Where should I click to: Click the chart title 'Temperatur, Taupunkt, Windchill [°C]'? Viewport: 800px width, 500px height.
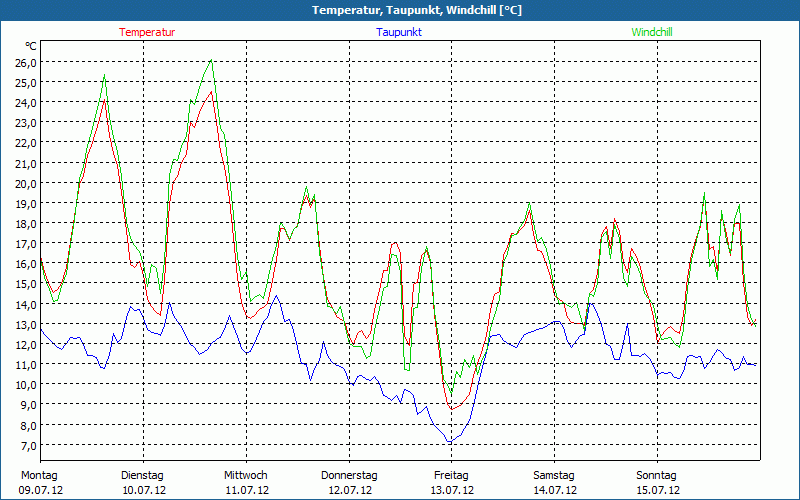(417, 10)
